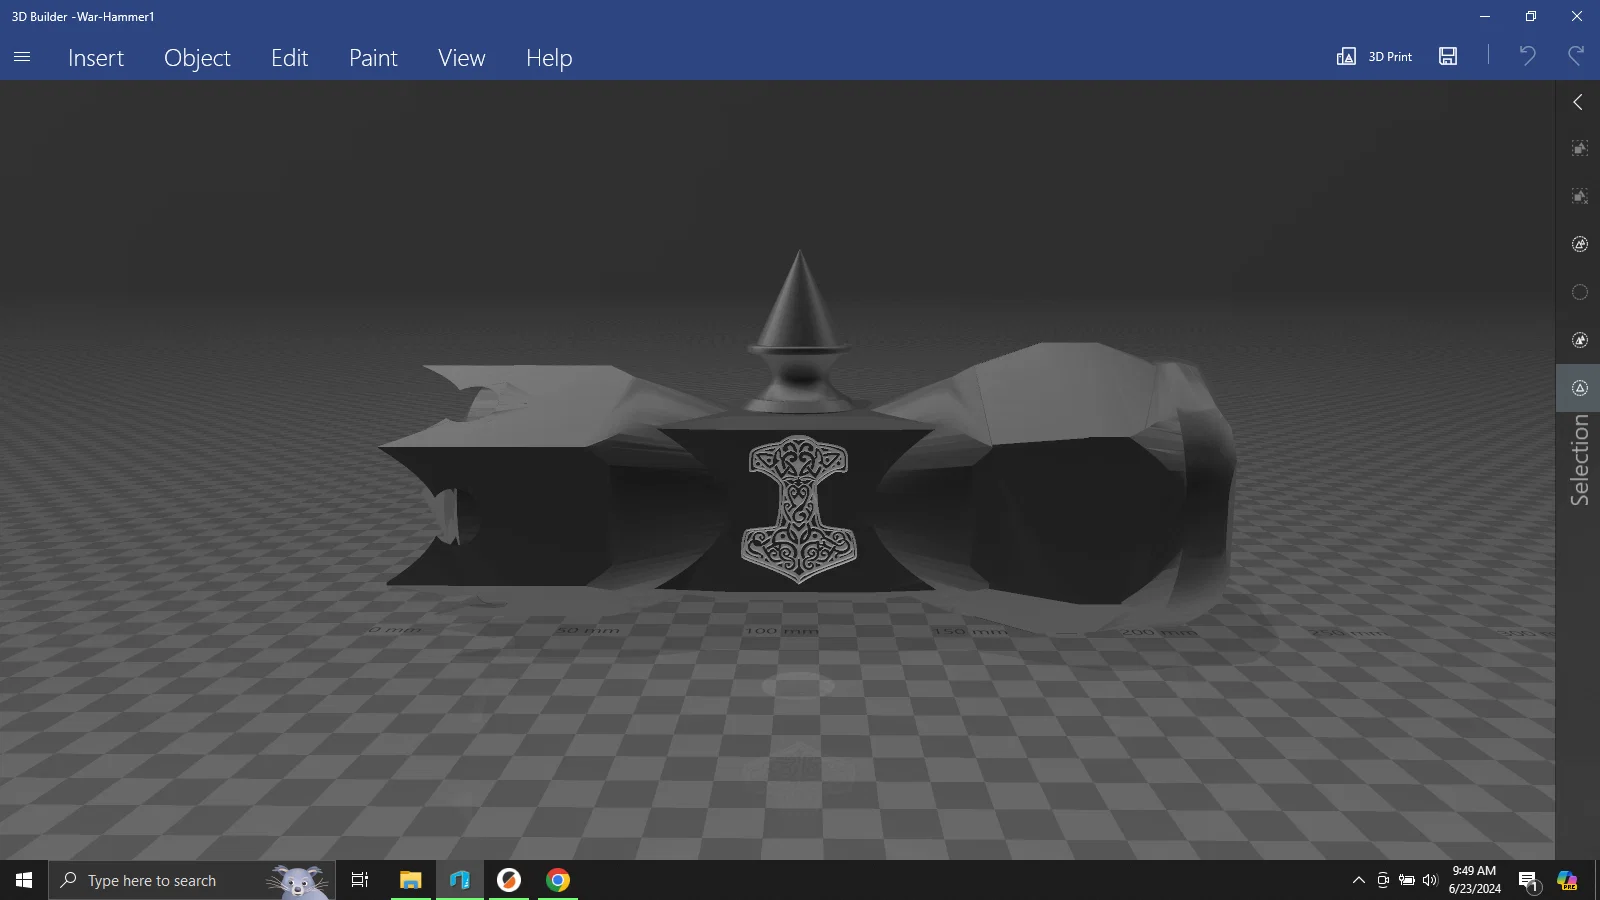Screen dimensions: 1600x900
Task: Click the deselect icon with small x
Action: pos(1580,196)
